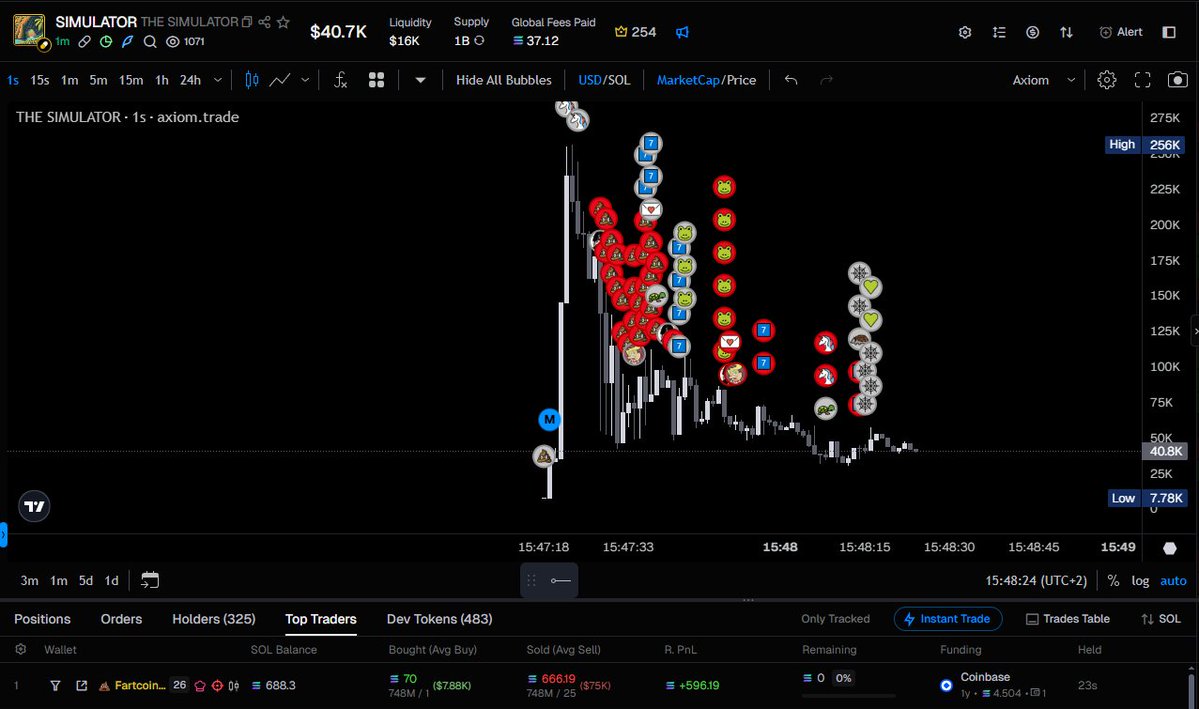Viewport: 1199px width, 709px height.
Task: Create a price Alert
Action: [x=1120, y=32]
